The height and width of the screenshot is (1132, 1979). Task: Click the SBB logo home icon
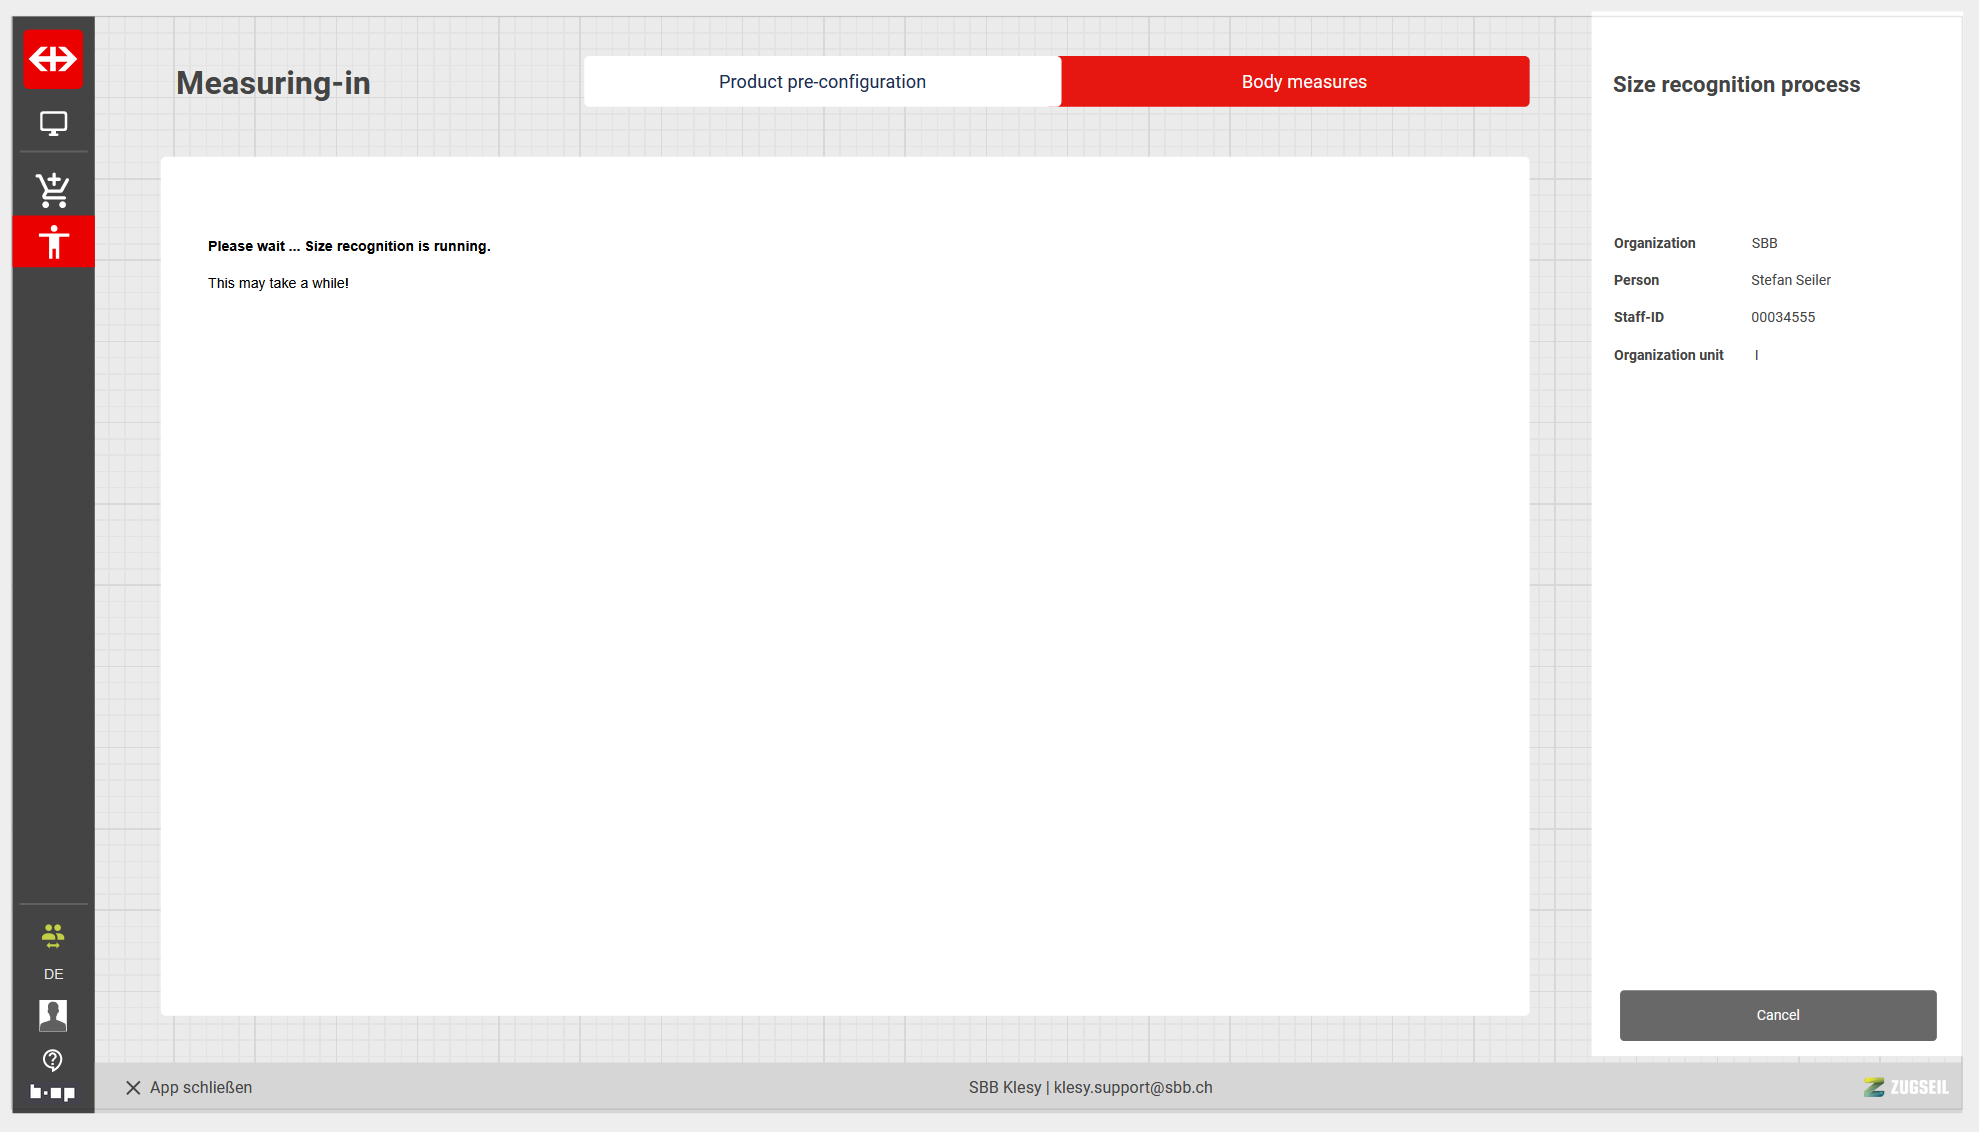(53, 60)
